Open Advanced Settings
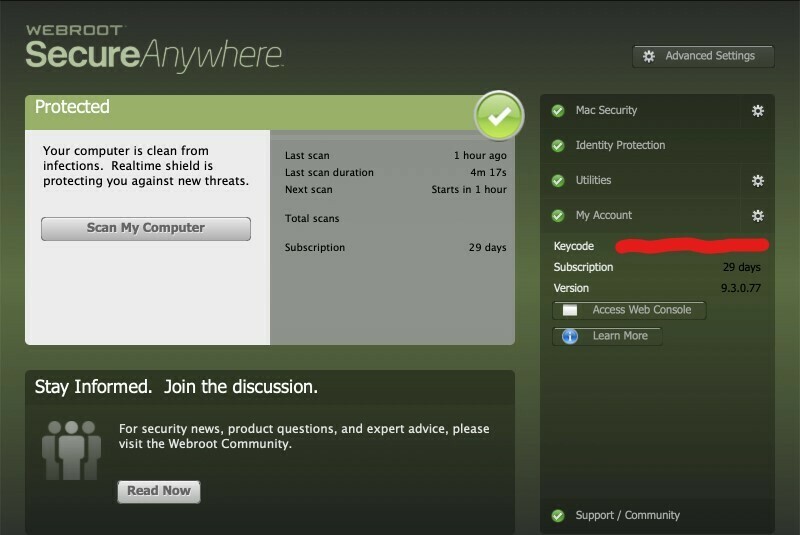This screenshot has width=800, height=535. (x=703, y=56)
